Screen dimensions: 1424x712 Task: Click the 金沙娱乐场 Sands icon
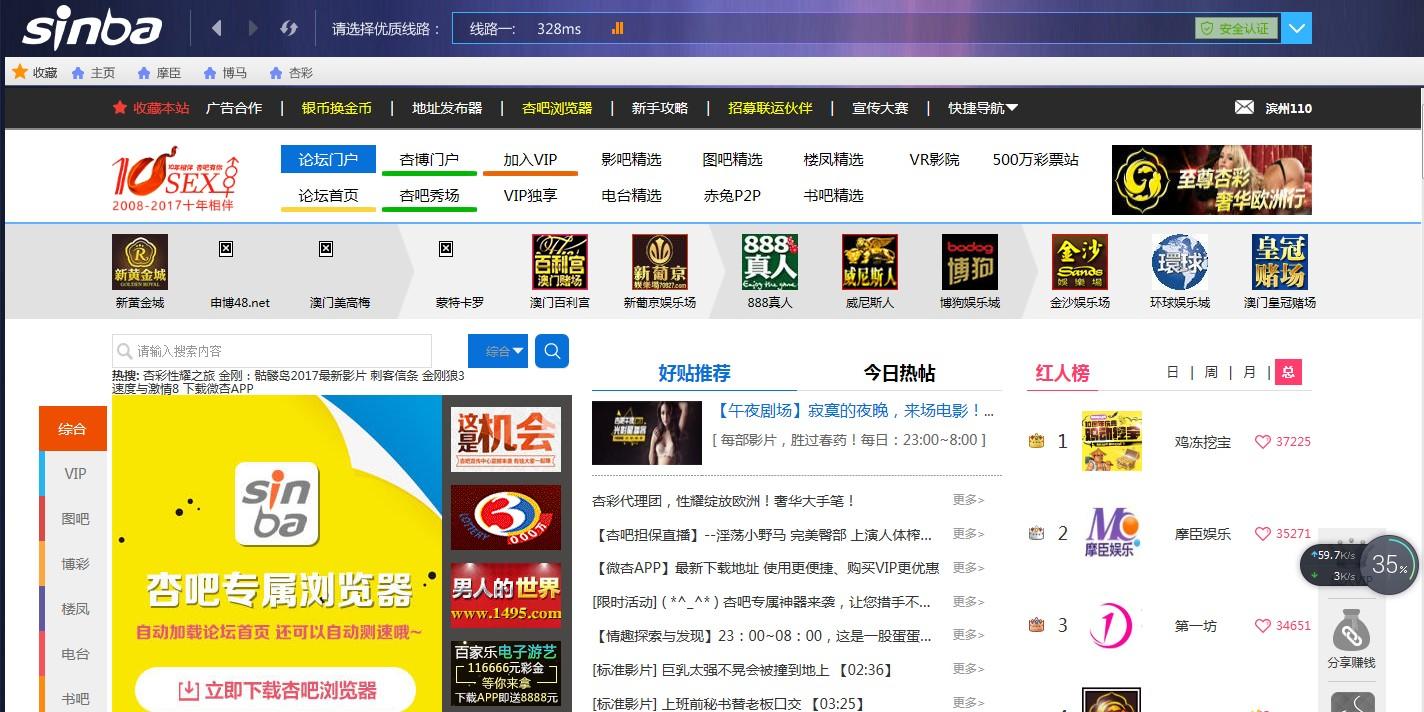click(x=1080, y=262)
